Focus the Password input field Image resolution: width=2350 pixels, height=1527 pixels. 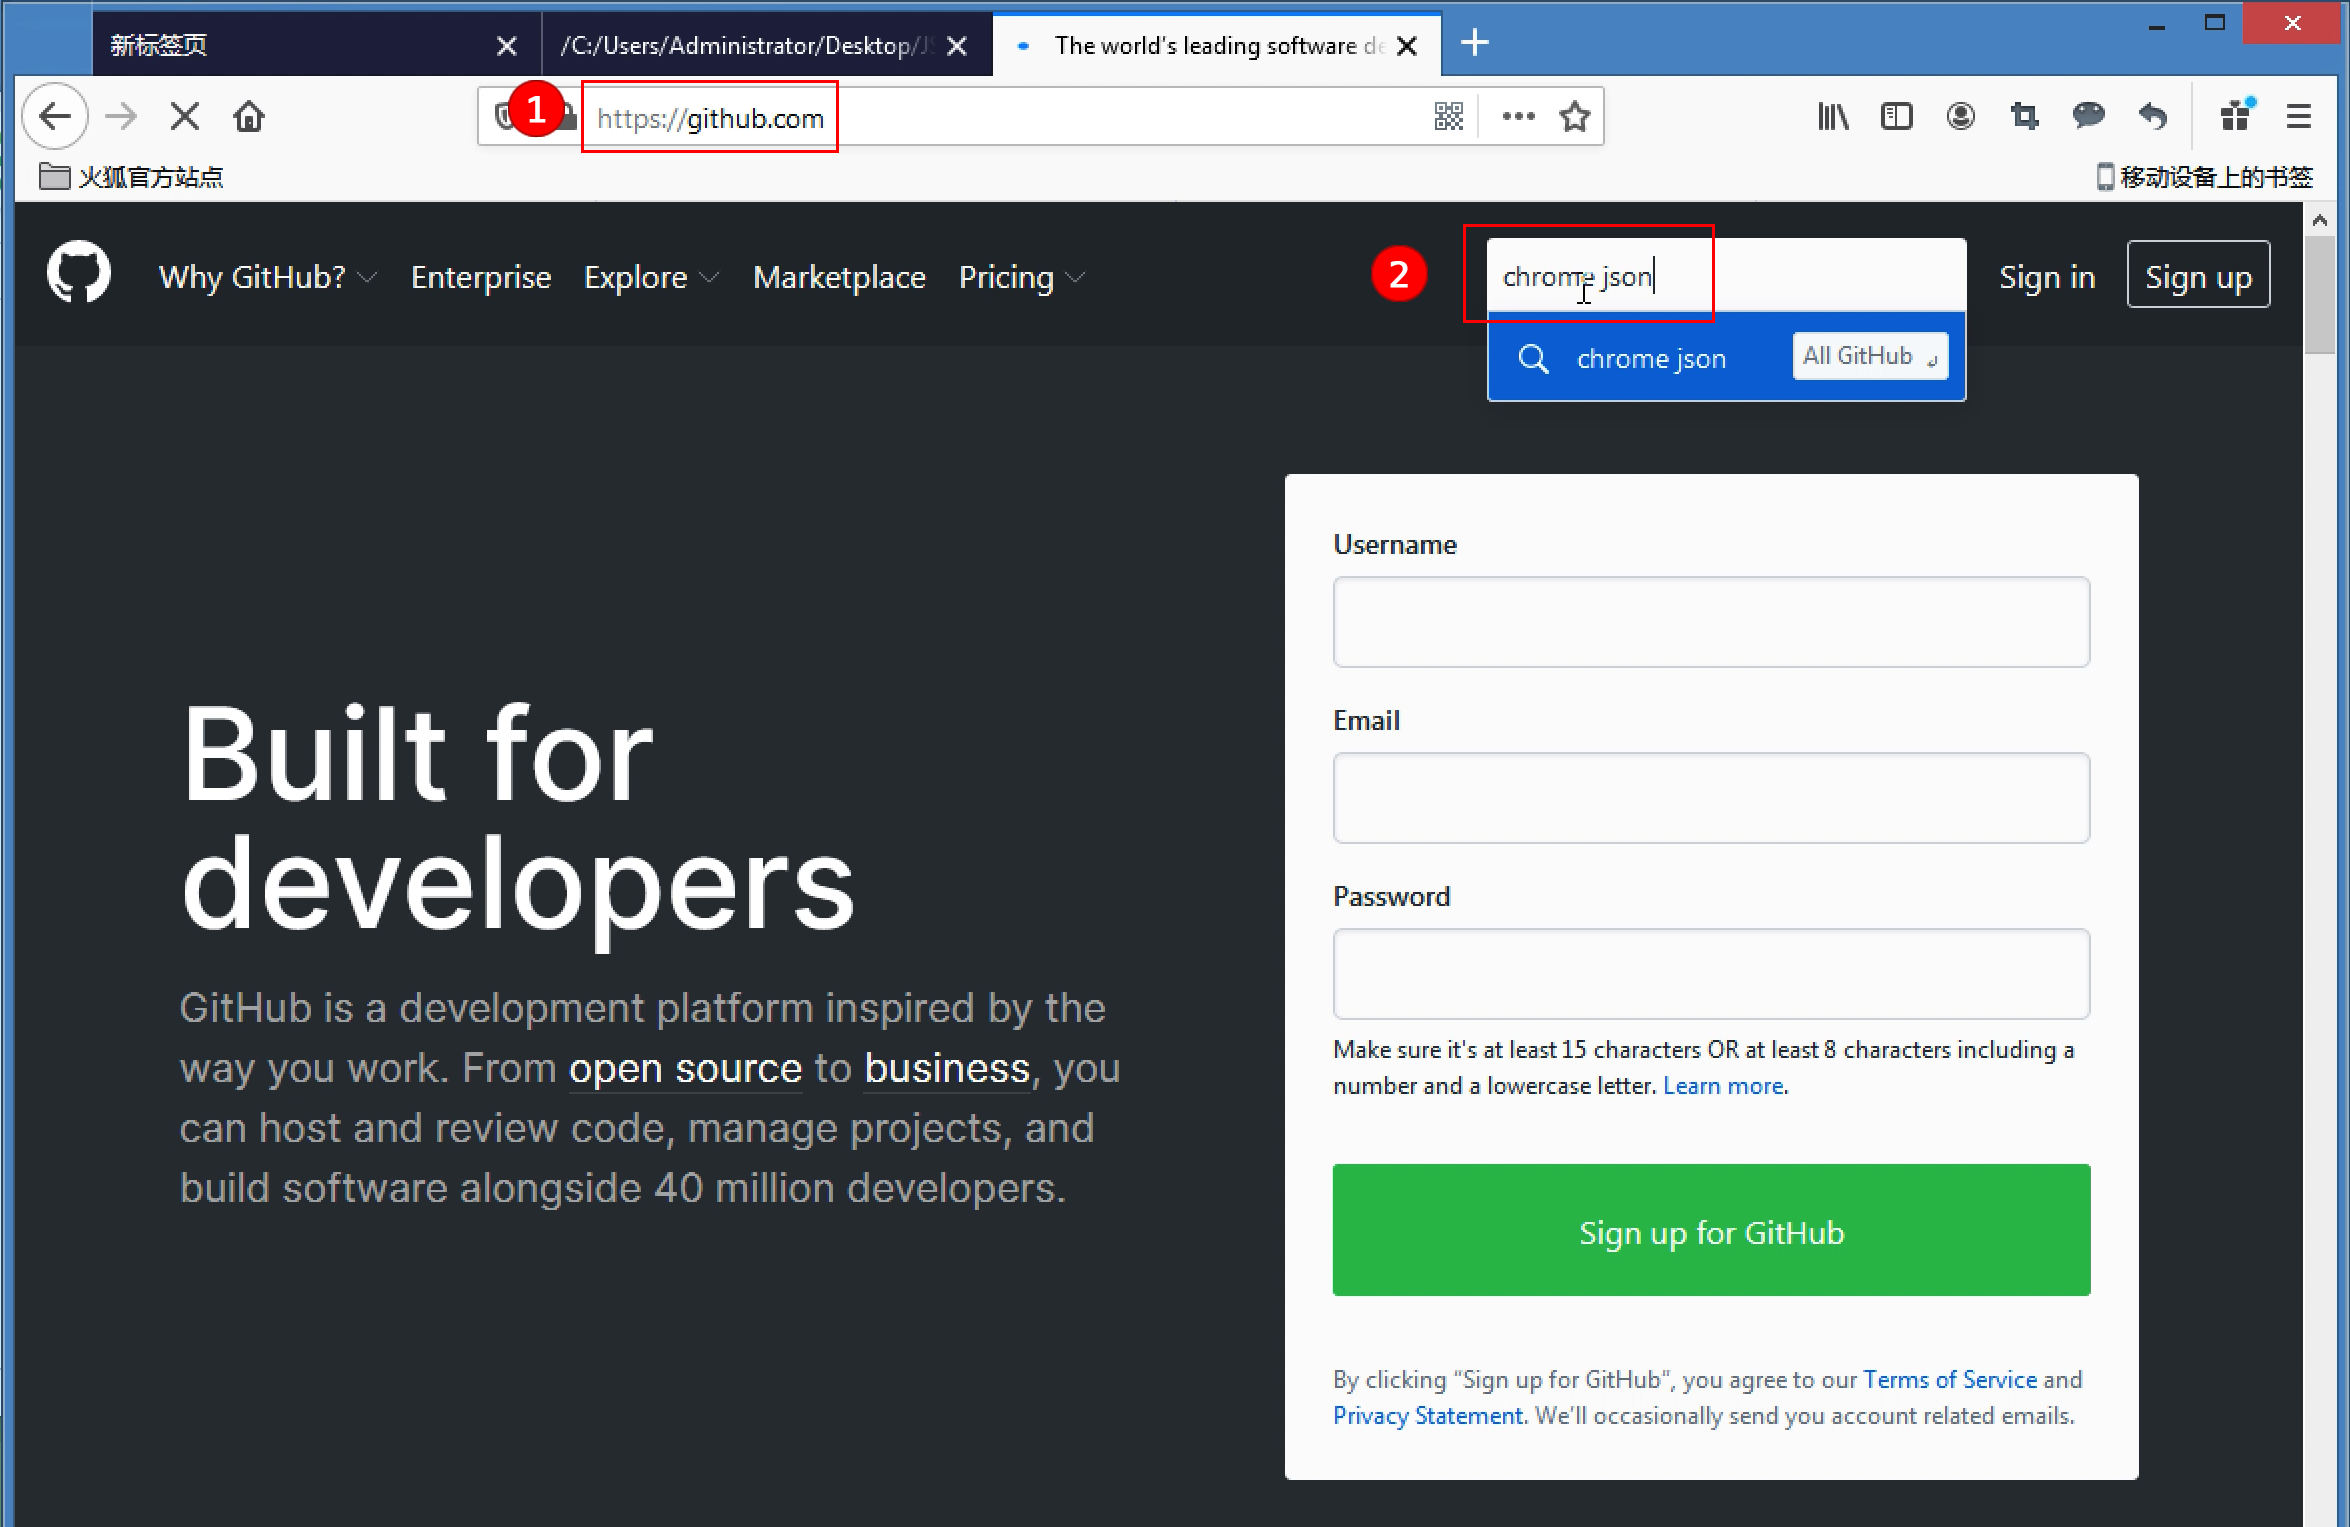tap(1711, 974)
